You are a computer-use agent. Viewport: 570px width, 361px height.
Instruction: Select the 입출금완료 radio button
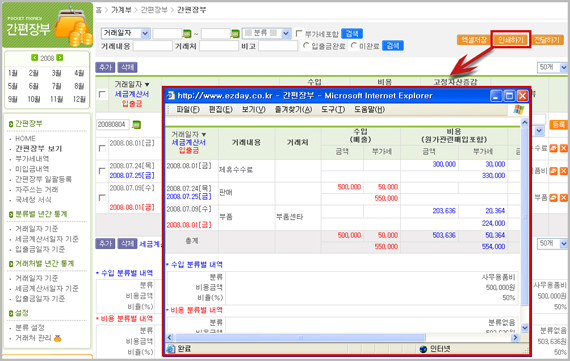click(x=306, y=45)
